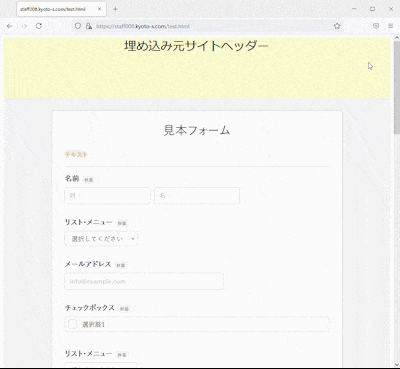Reload the page with the refresh icon

[39, 26]
